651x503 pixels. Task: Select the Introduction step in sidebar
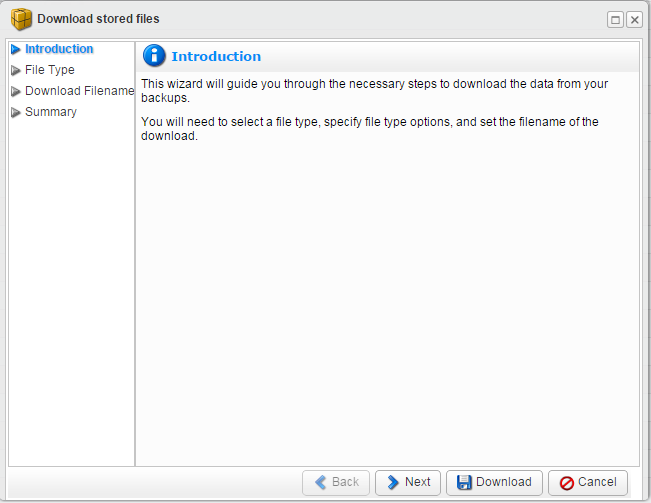pos(59,49)
